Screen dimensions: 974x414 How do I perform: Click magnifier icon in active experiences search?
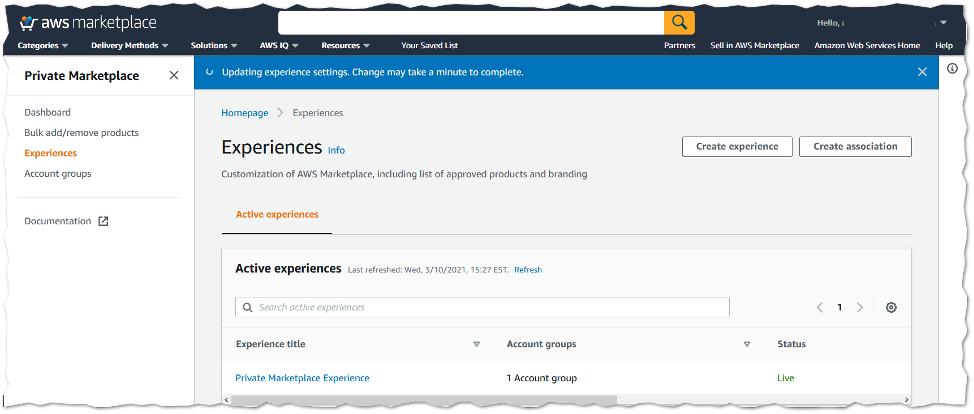[247, 307]
